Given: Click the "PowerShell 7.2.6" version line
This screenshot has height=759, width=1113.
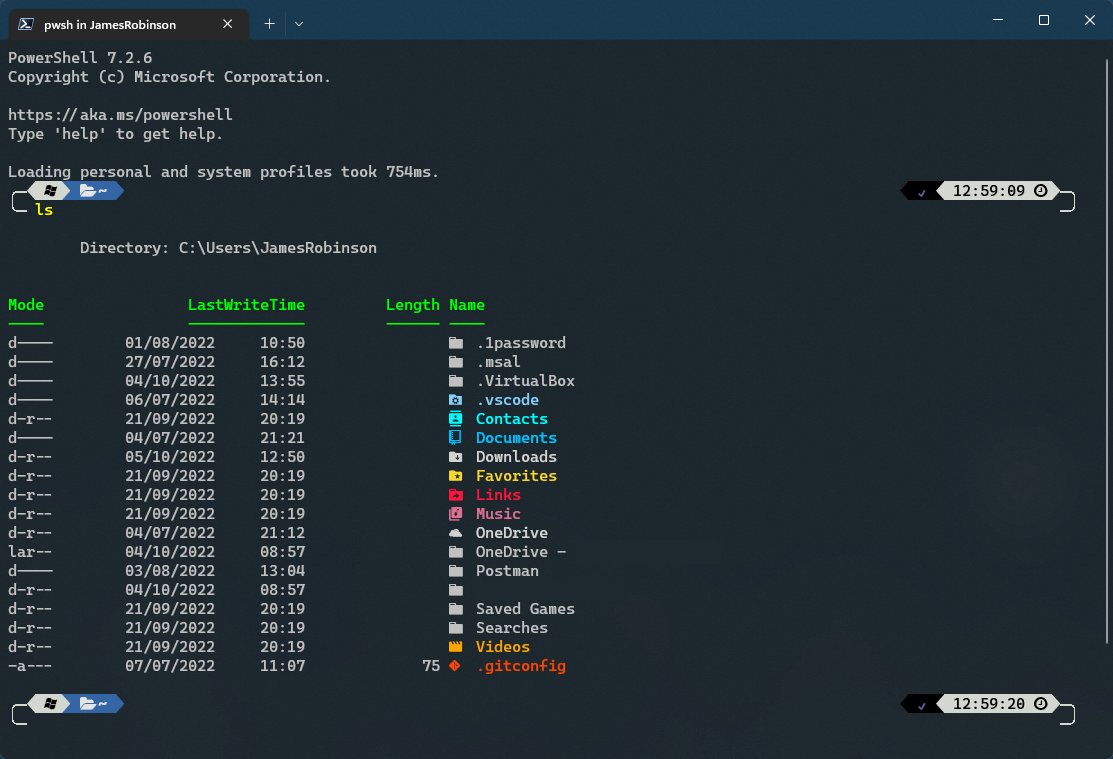Looking at the screenshot, I should 80,58.
